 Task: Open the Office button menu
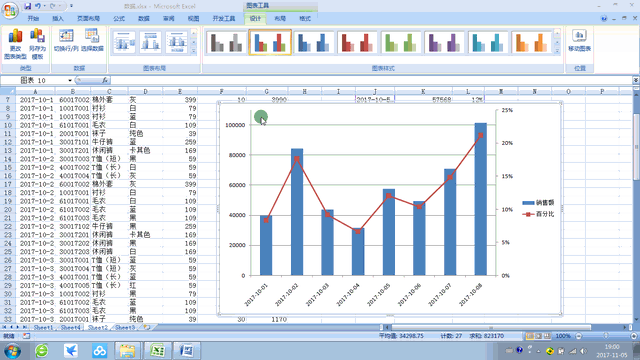coord(10,10)
